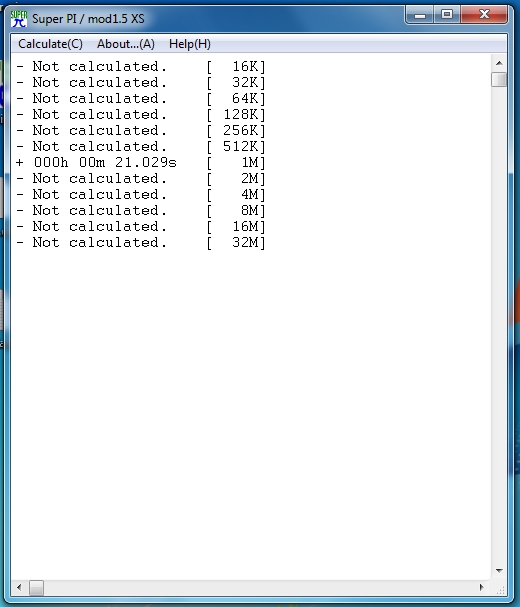
Task: Click the 16K Not calculated line
Action: pos(141,67)
